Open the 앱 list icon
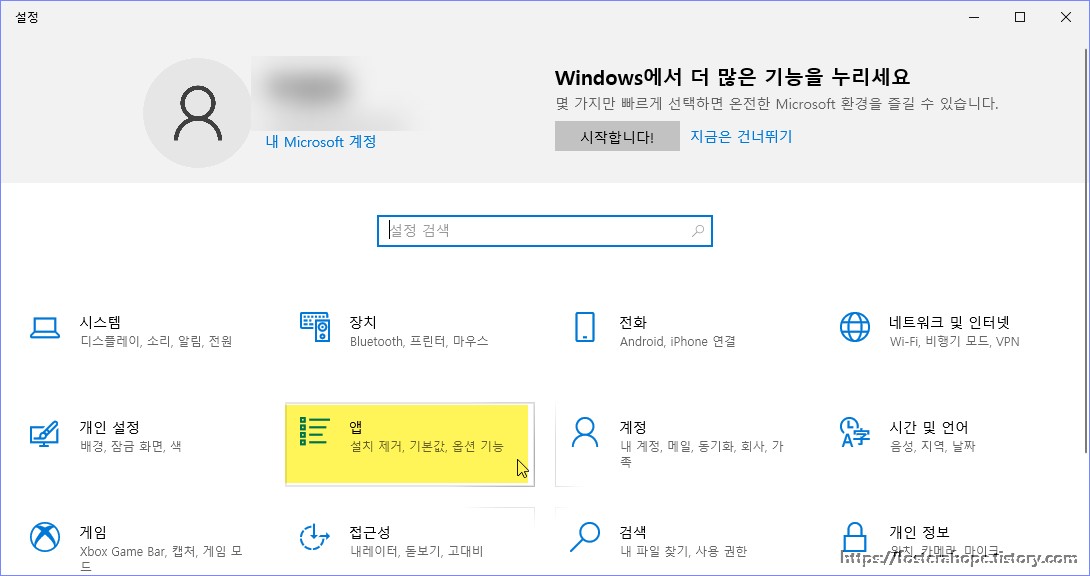 (314, 431)
